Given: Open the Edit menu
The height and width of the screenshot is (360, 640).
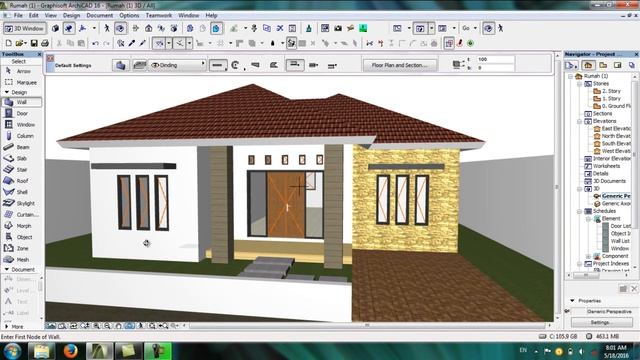Looking at the screenshot, I should coord(33,16).
